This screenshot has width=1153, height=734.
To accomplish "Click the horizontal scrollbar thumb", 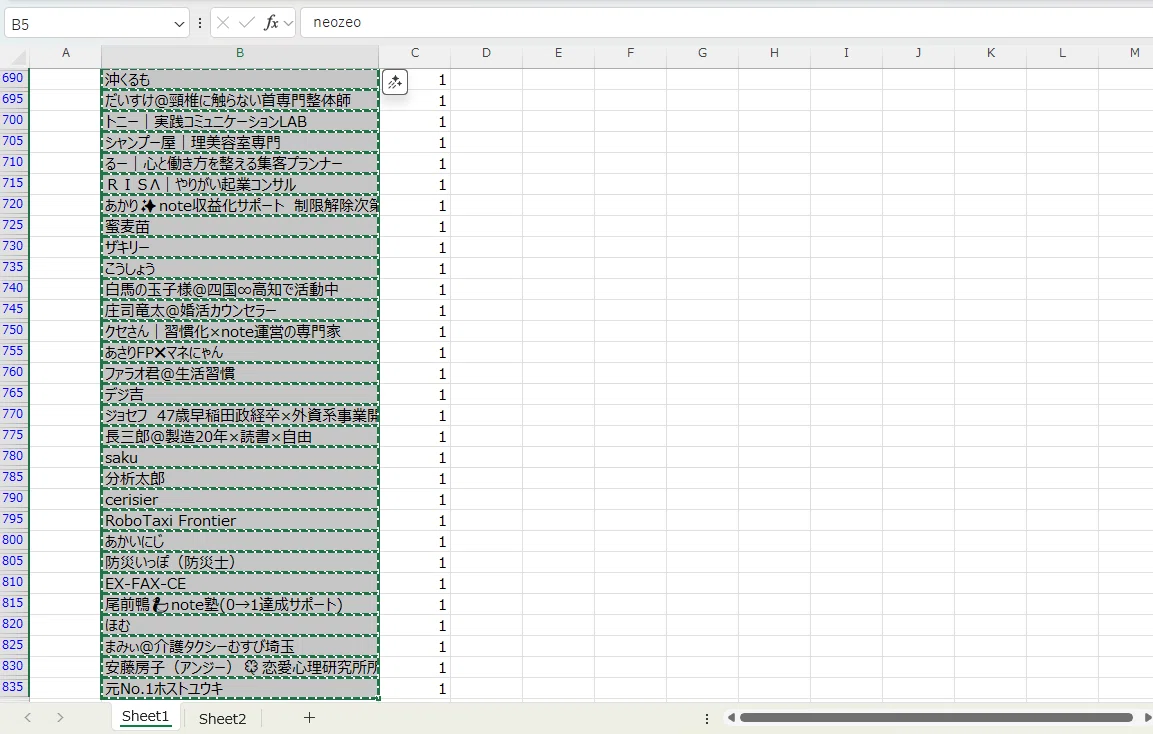I will [x=936, y=718].
